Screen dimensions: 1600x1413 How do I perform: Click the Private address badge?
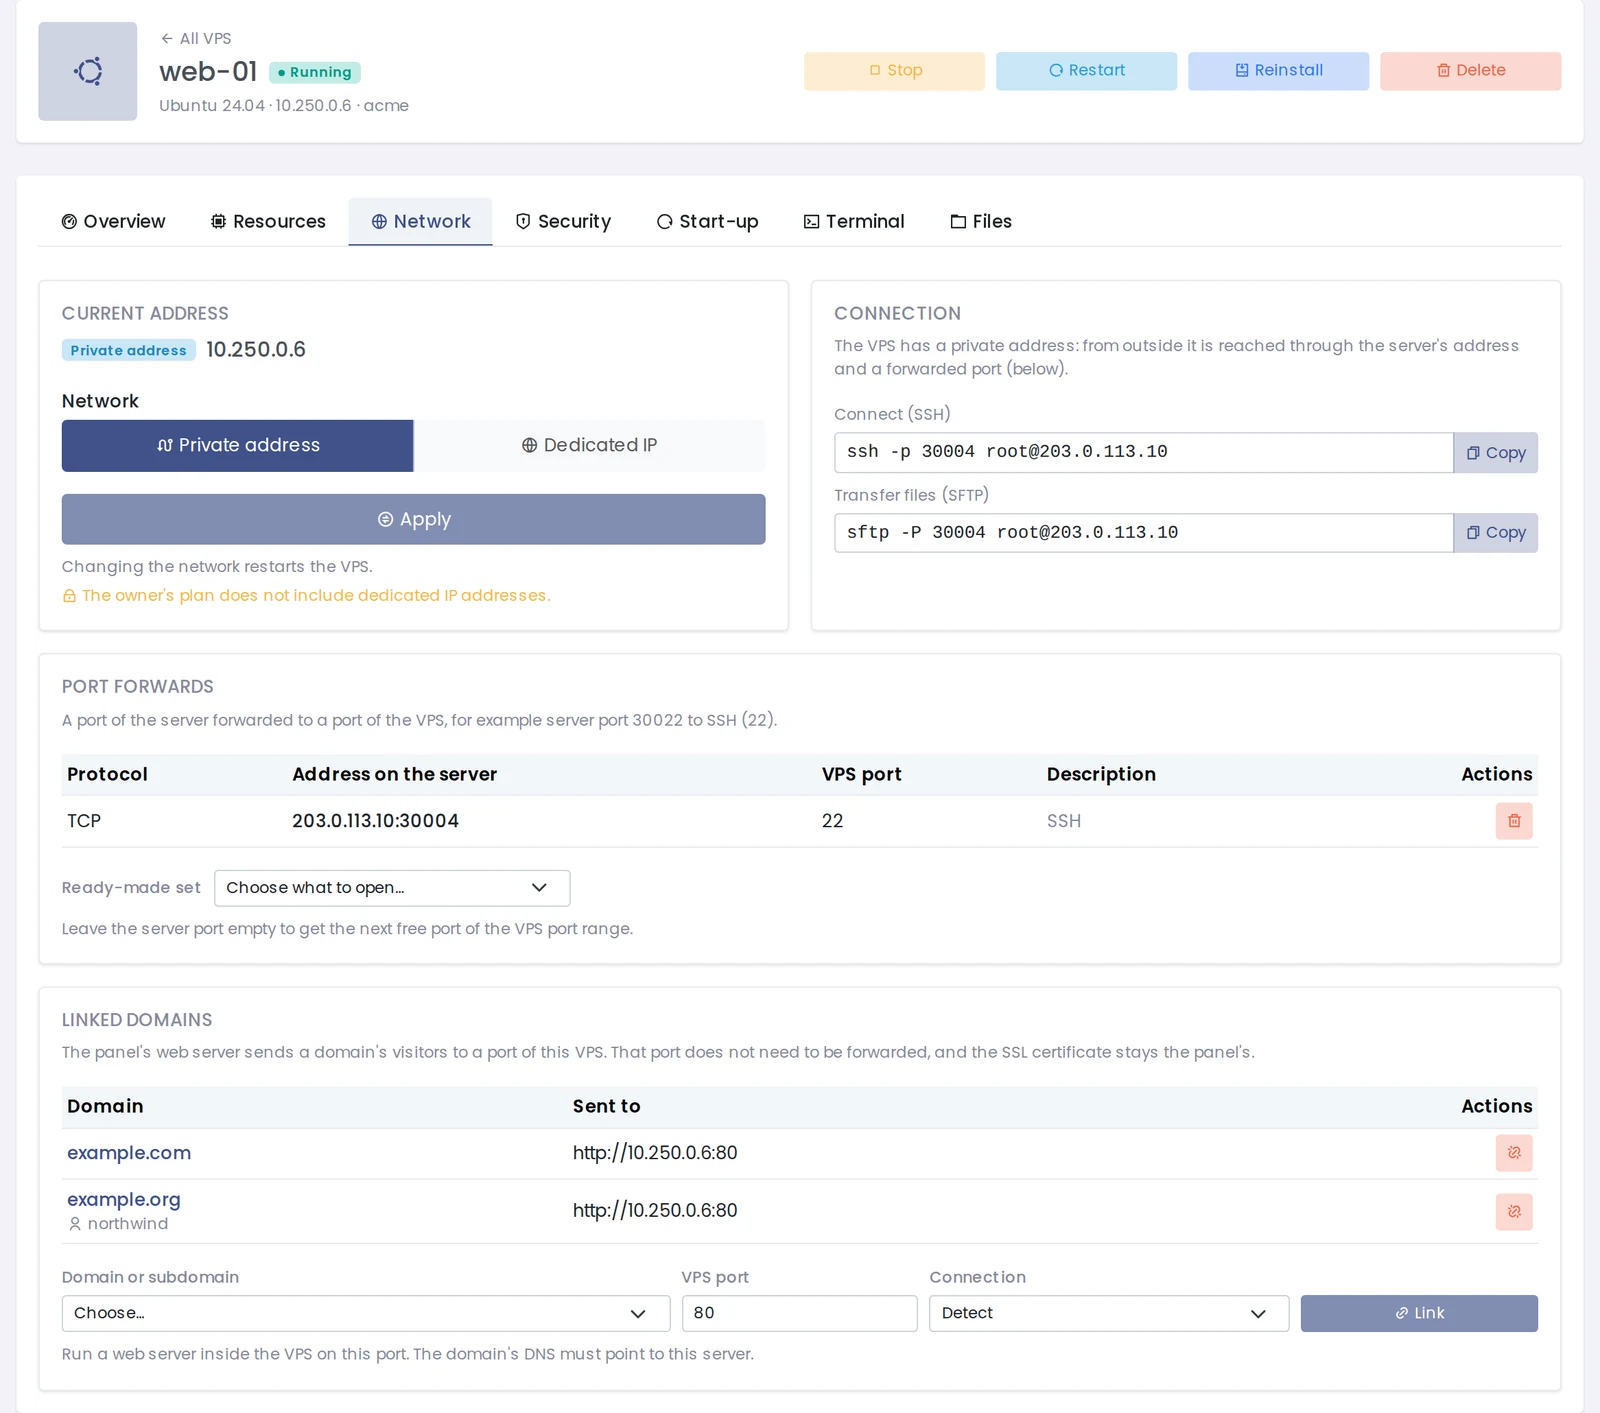click(x=129, y=351)
